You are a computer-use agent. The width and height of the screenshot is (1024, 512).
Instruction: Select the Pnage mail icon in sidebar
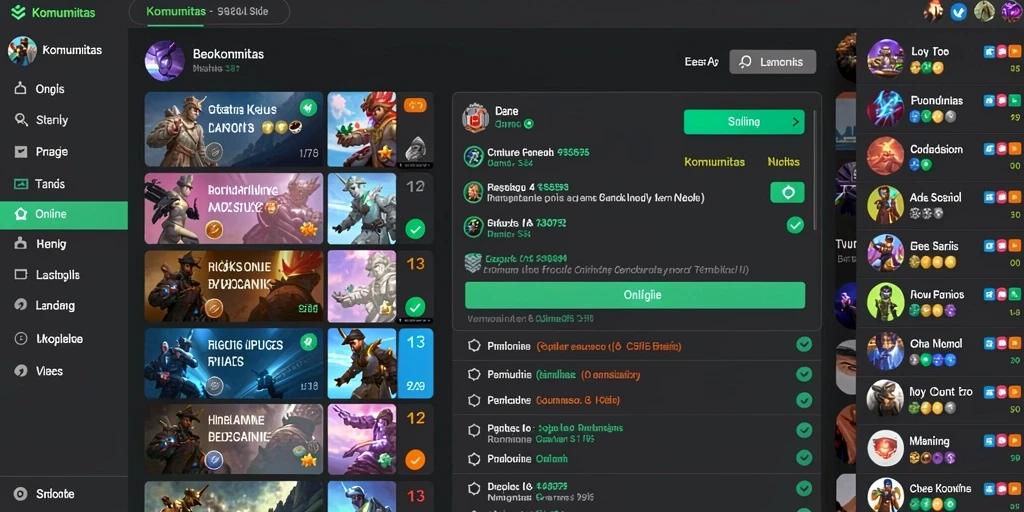click(x=21, y=152)
